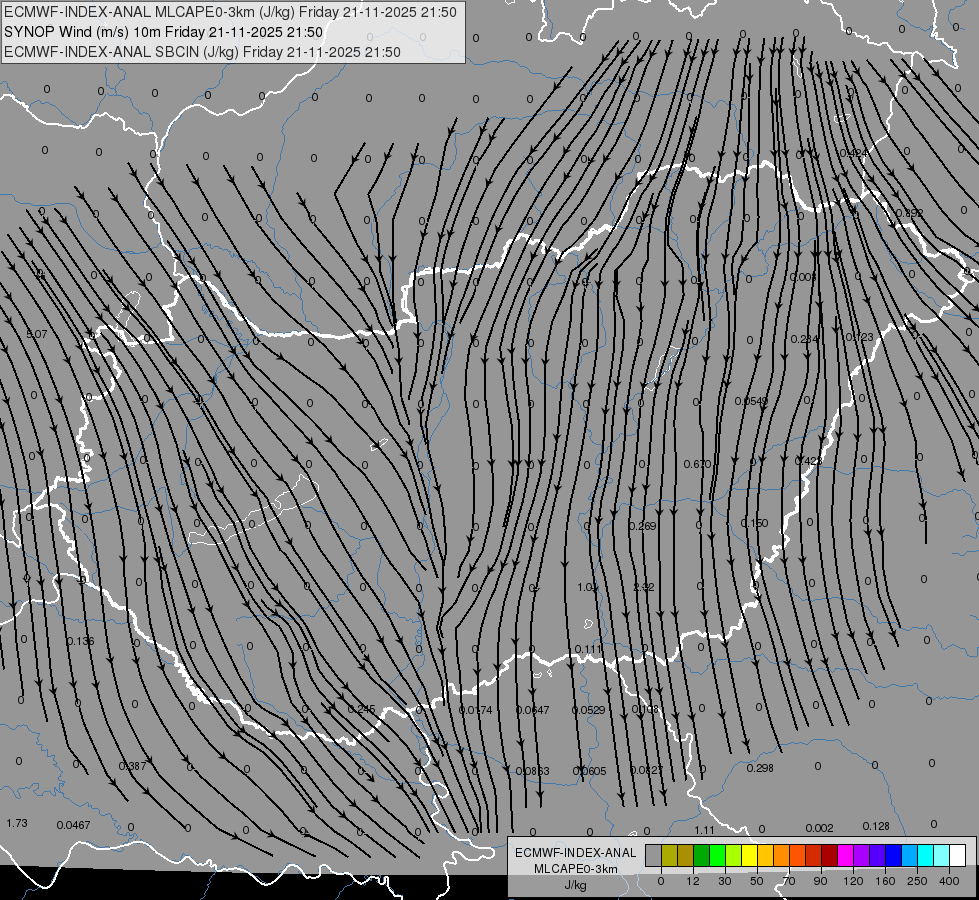Click the map value '0.234'
Image resolution: width=979 pixels, height=900 pixels.
click(x=804, y=339)
